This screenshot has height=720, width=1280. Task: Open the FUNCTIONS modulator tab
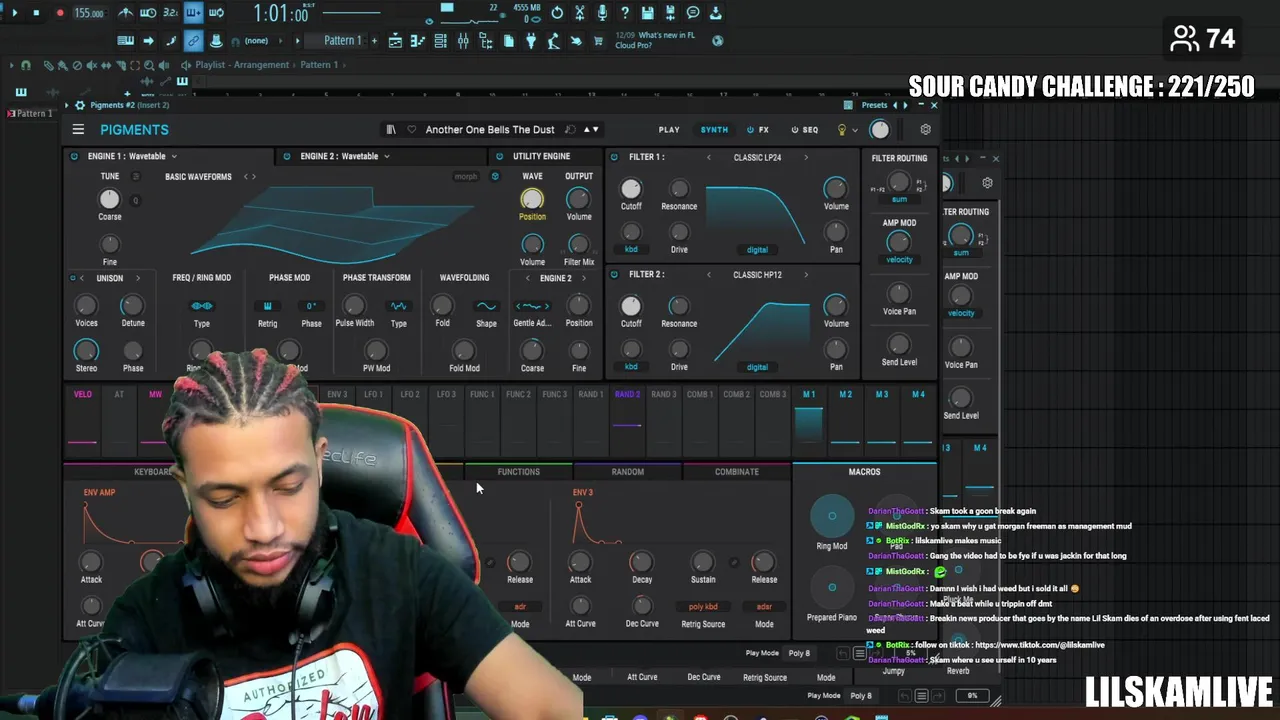[518, 472]
